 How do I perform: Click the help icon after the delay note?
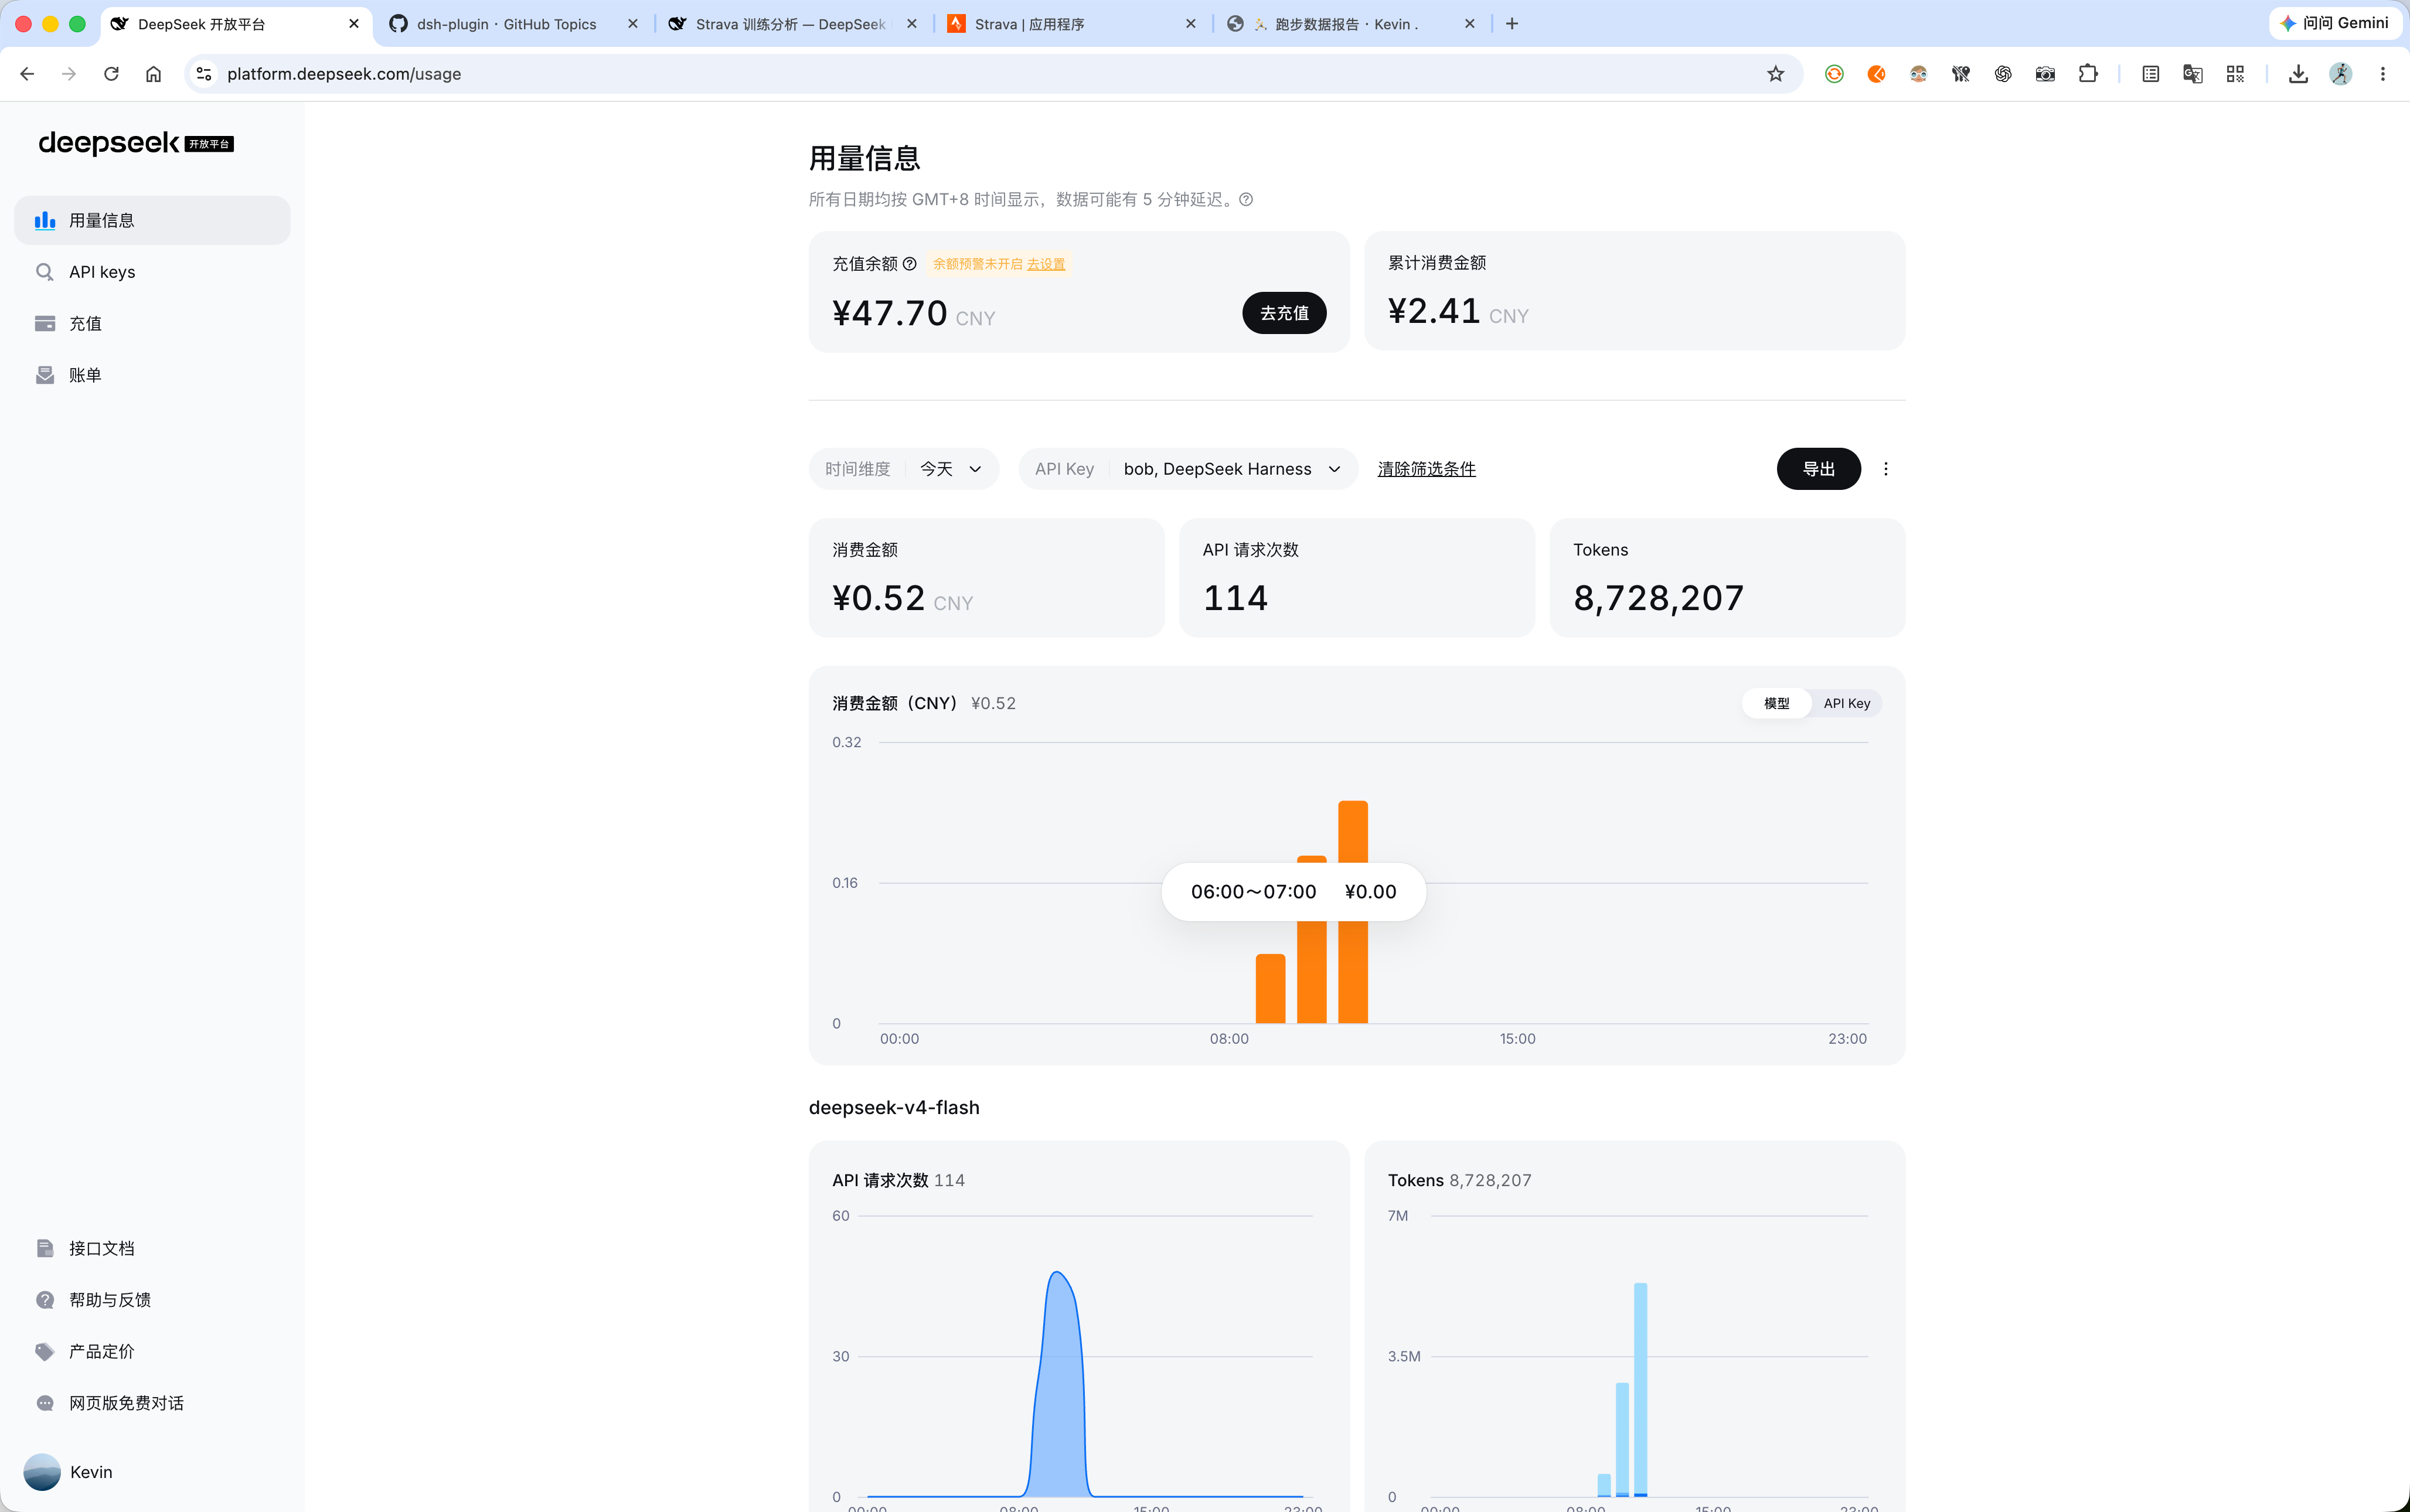coord(1246,199)
